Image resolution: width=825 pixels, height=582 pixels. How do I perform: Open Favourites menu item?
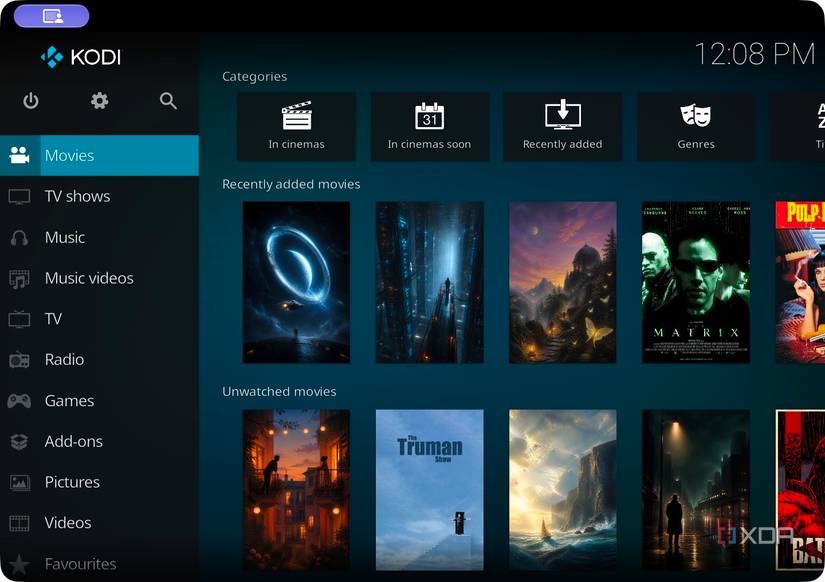(x=99, y=563)
